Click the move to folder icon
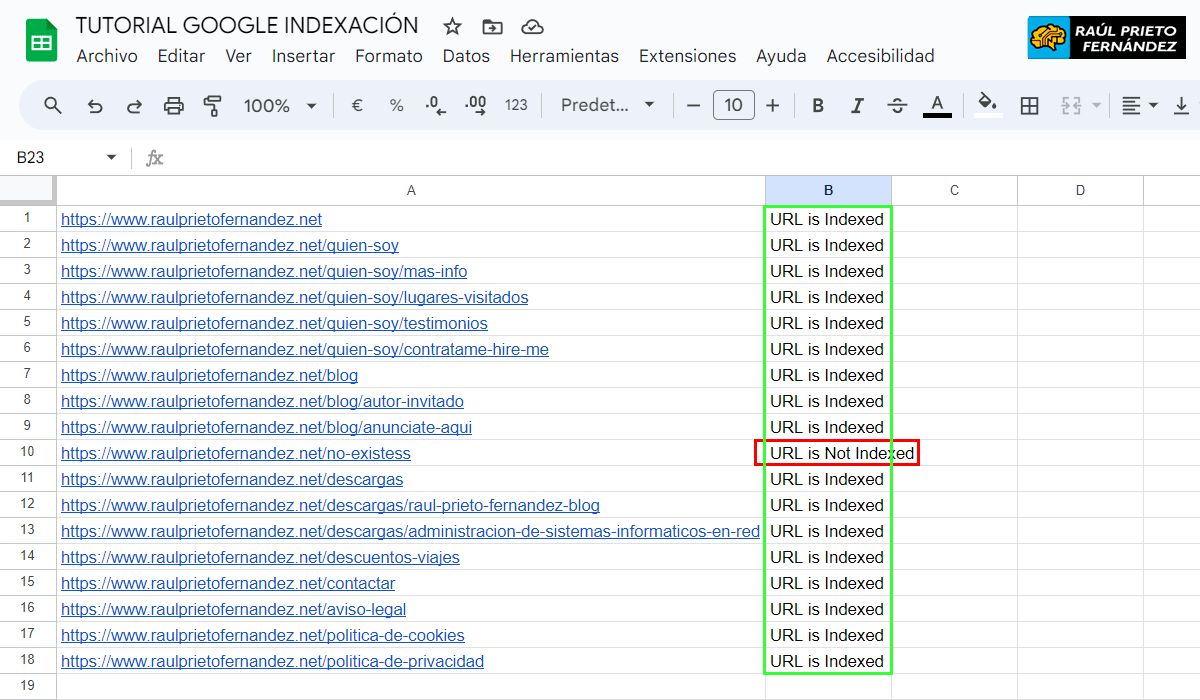The height and width of the screenshot is (700, 1200). pos(492,27)
